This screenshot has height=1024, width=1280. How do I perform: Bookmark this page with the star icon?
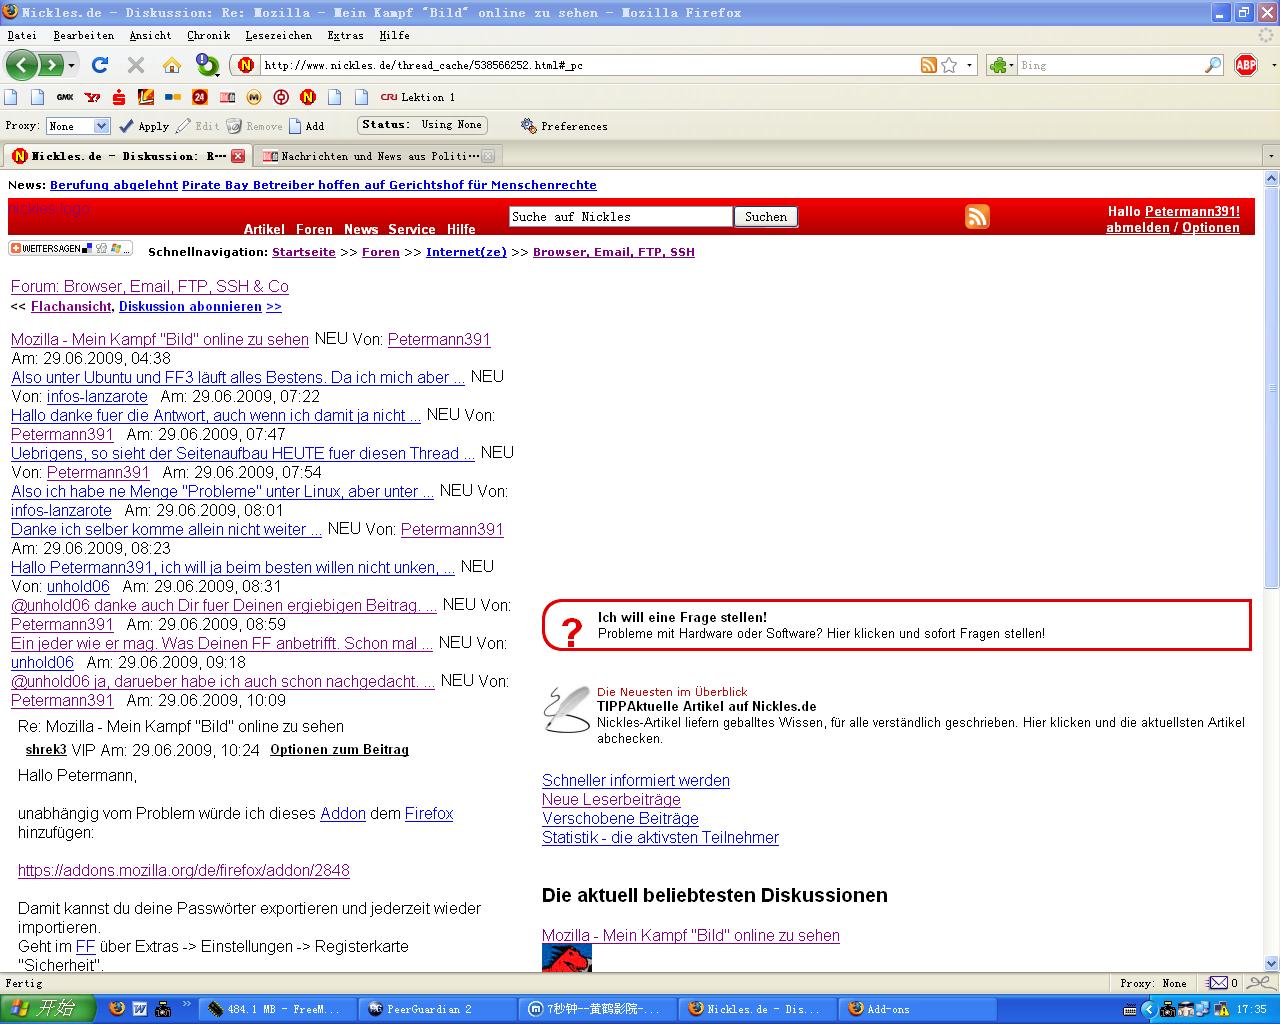click(949, 65)
